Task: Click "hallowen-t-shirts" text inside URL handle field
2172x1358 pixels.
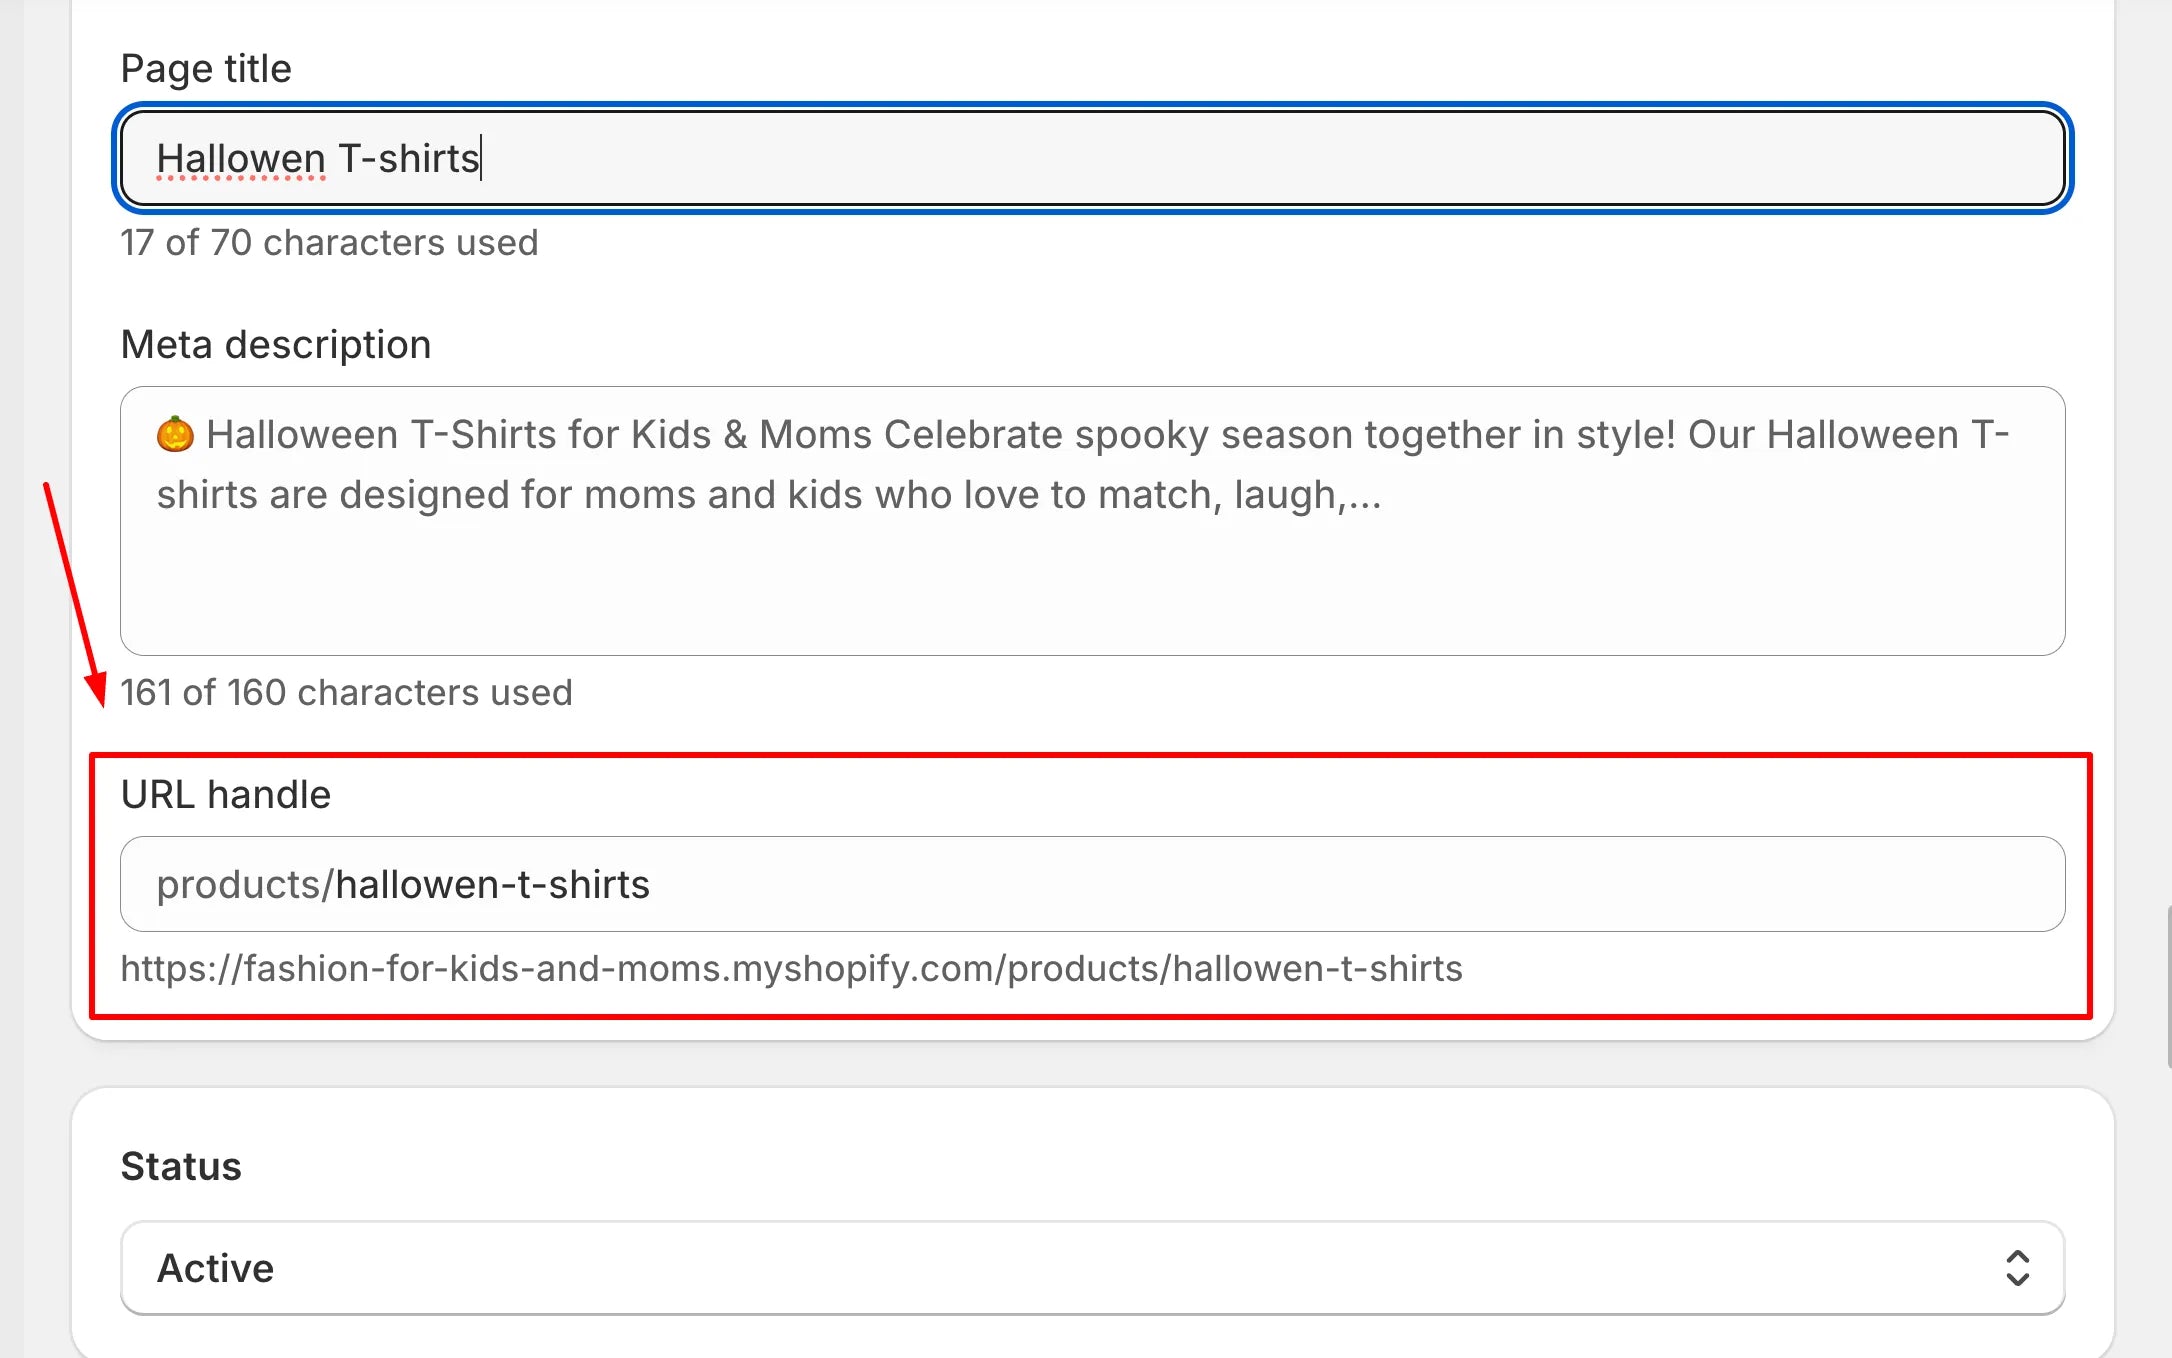Action: (x=492, y=885)
